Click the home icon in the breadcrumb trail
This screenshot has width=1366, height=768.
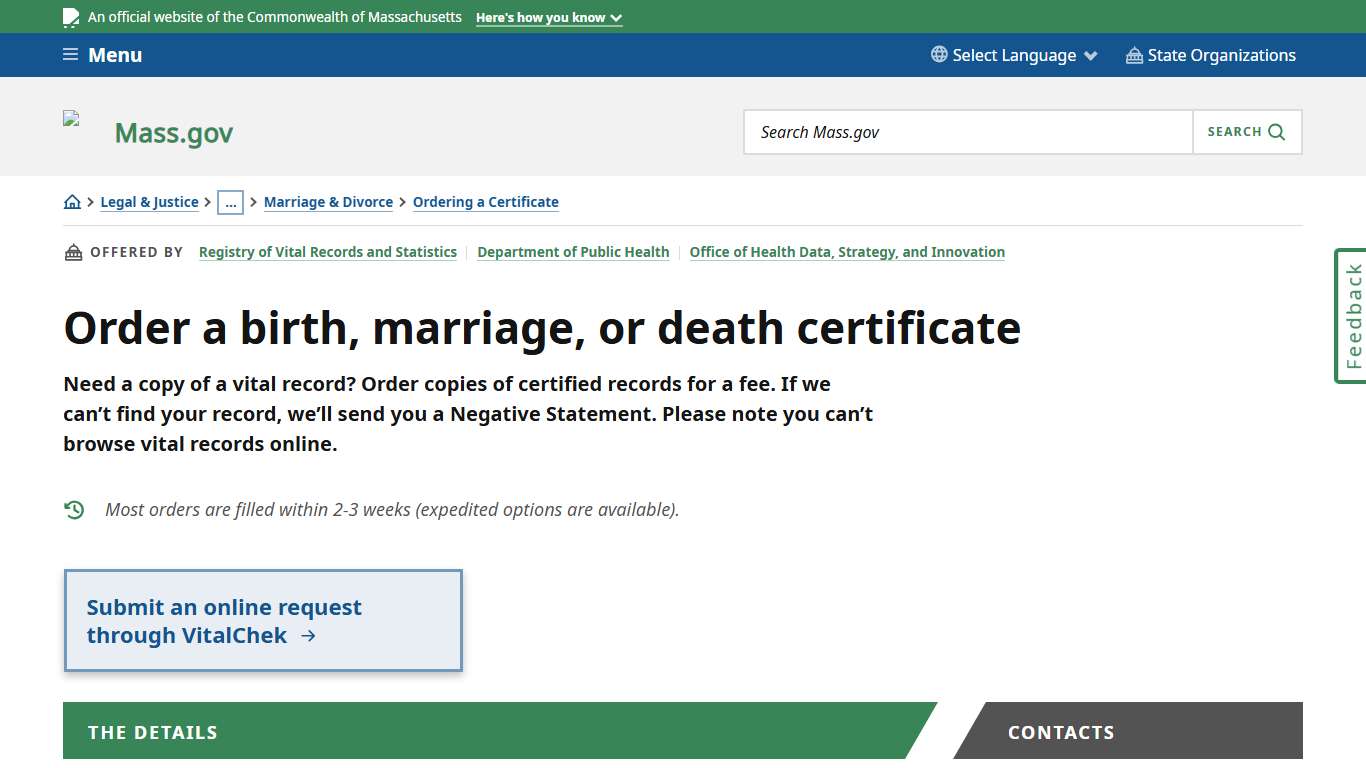(71, 201)
